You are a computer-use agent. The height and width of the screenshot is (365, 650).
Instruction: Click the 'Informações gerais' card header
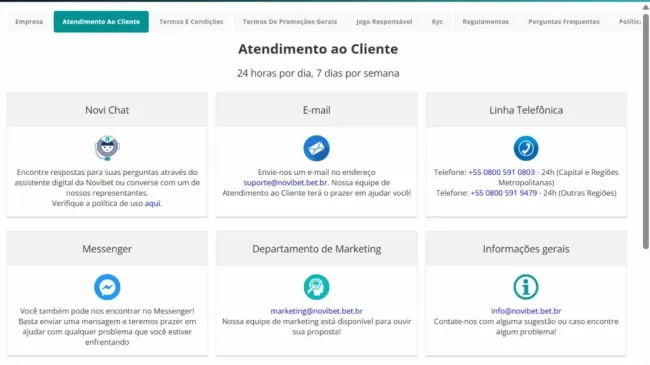[x=526, y=249]
